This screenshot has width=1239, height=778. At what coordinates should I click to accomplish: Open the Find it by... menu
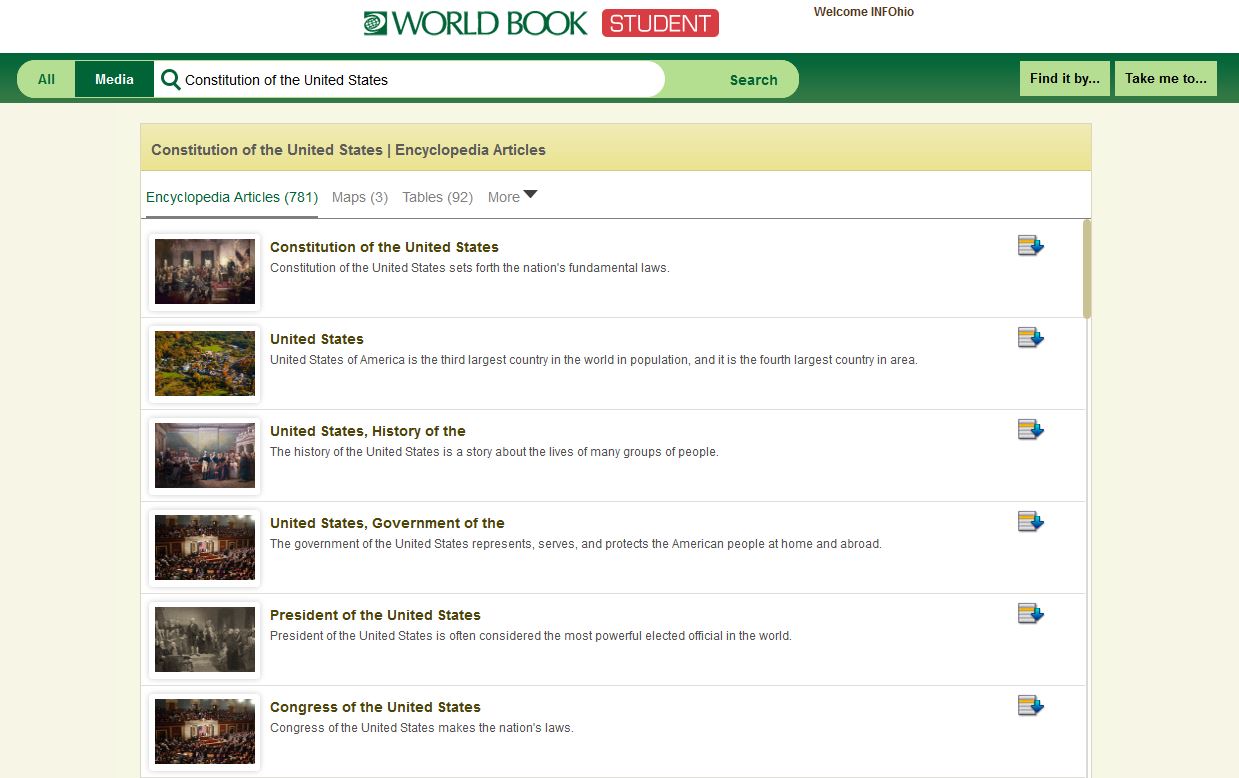pos(1065,78)
